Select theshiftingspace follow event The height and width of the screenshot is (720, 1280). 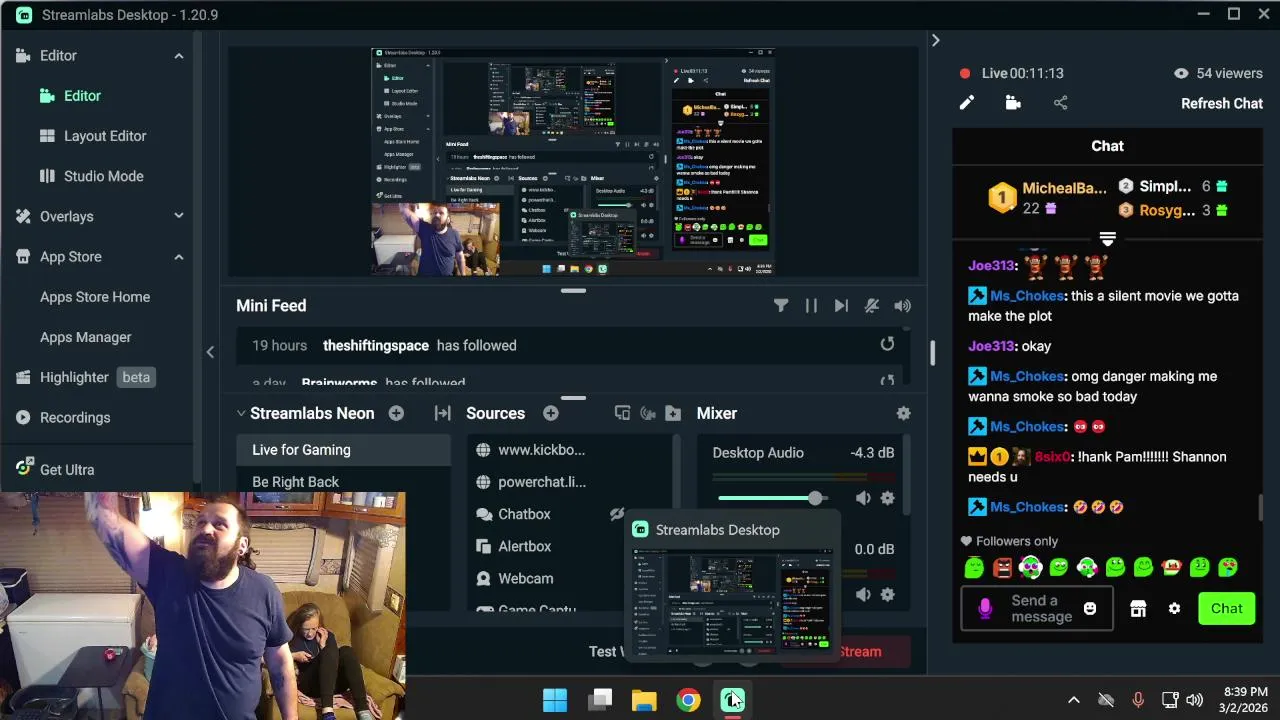(x=571, y=345)
